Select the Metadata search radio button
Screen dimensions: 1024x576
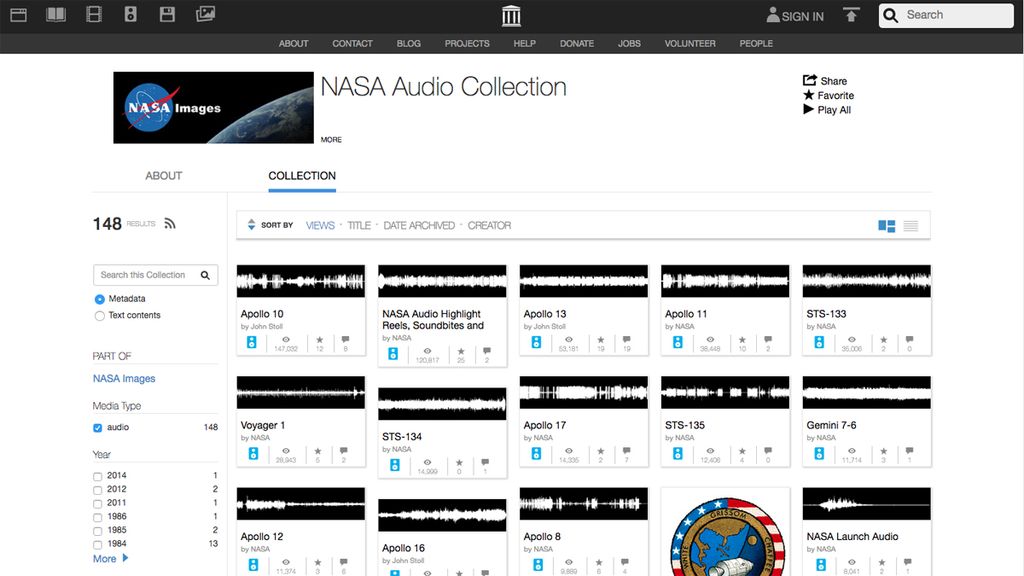tap(100, 298)
